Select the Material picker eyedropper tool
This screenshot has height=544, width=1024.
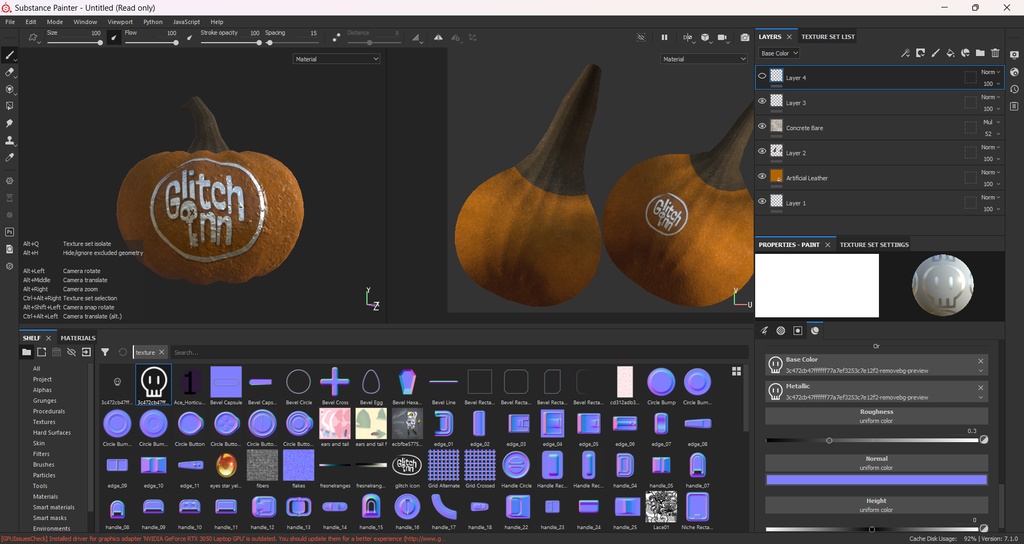pos(9,157)
